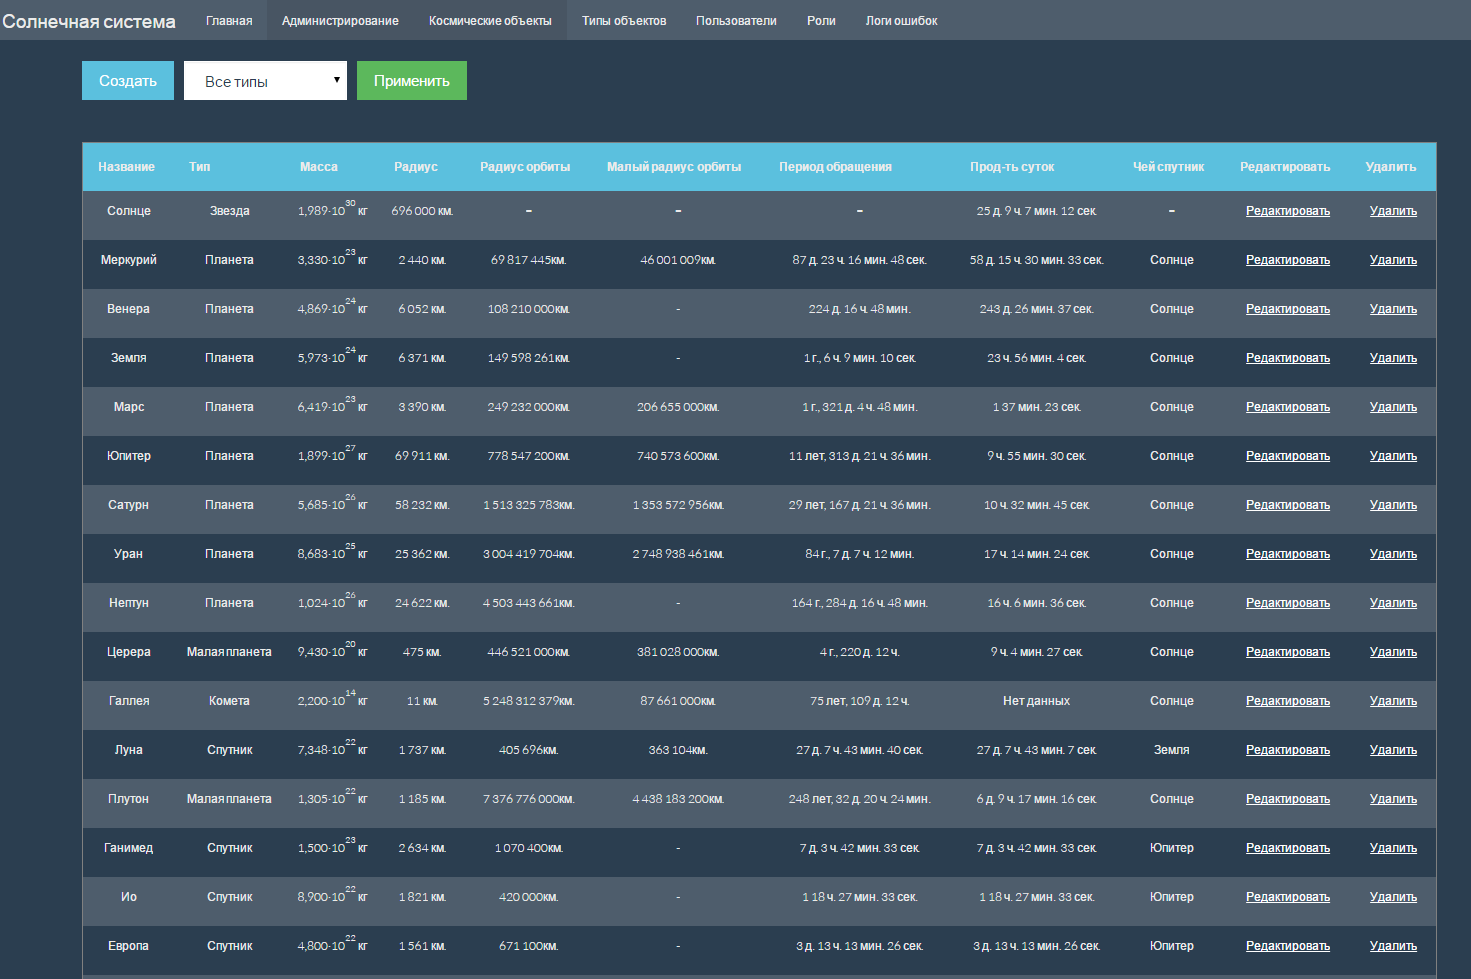The height and width of the screenshot is (979, 1471).
Task: Remove the Юпитер entry with Удалить
Action: pos(1393,456)
